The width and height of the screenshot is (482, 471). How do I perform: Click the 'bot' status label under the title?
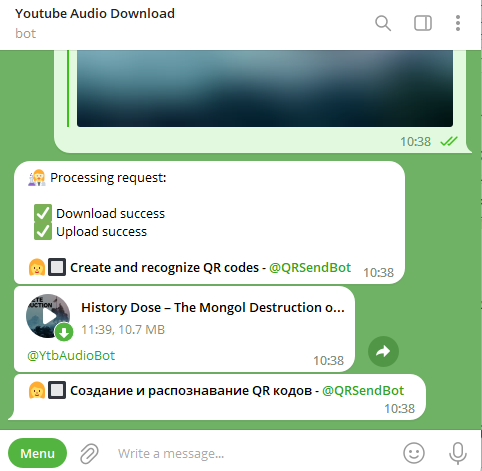point(25,34)
